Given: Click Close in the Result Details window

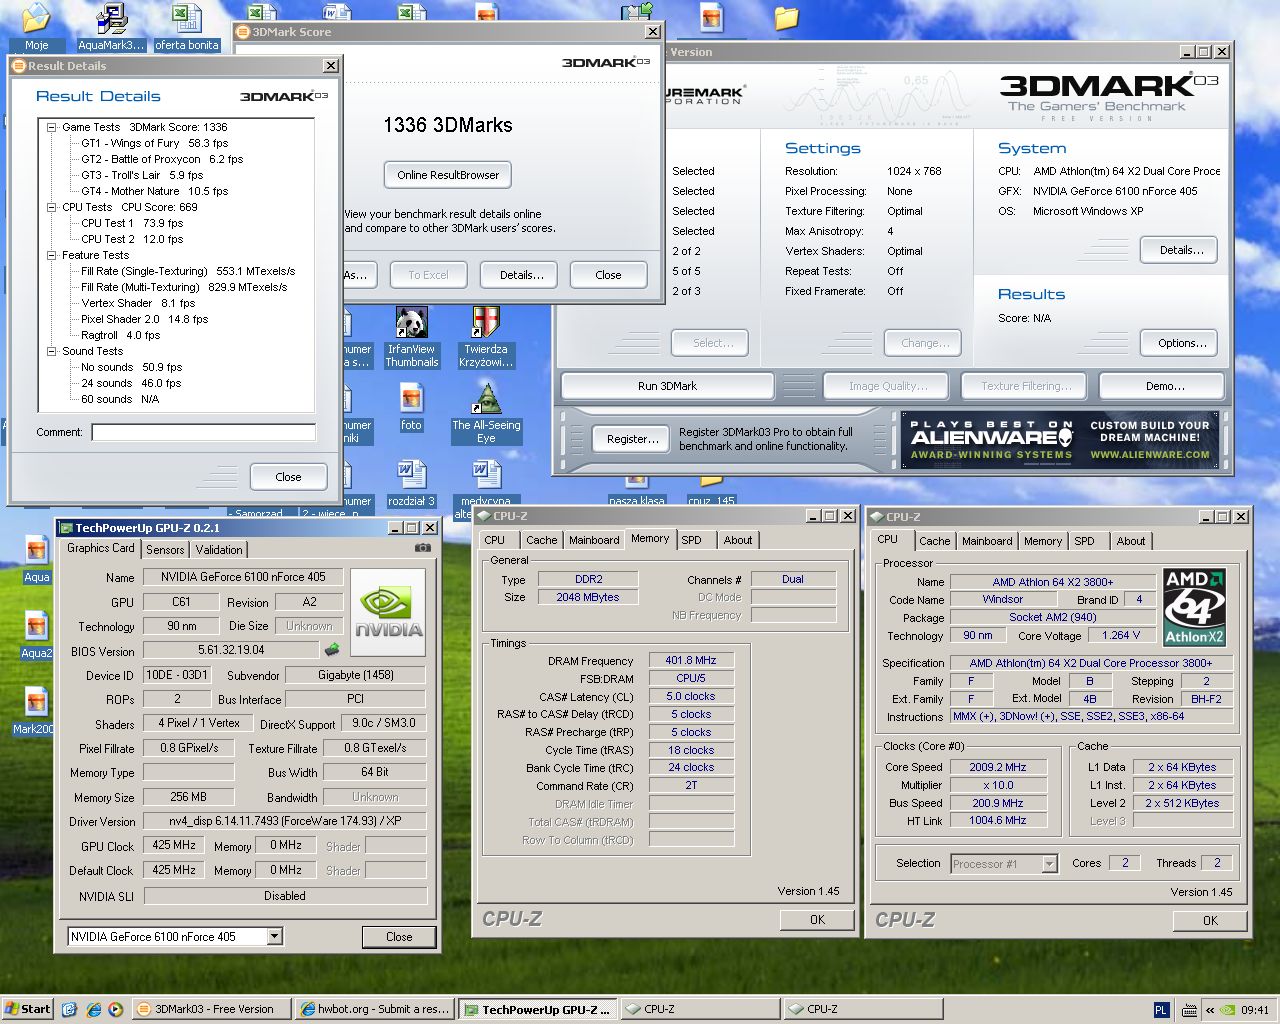Looking at the screenshot, I should click(x=288, y=477).
